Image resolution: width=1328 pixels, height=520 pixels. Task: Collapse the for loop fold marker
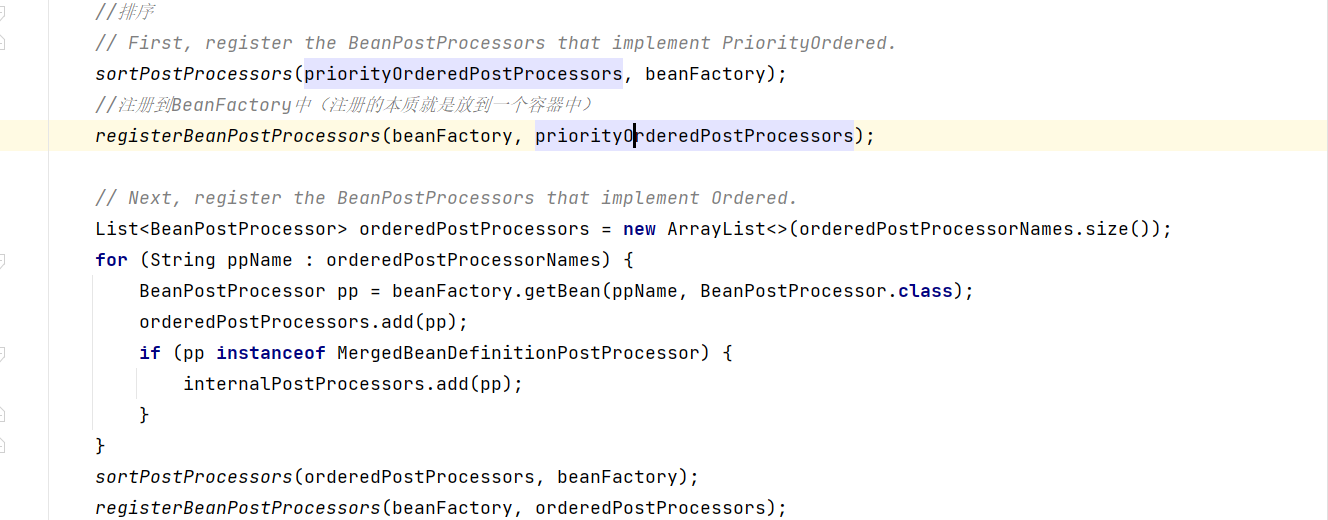pos(2,260)
